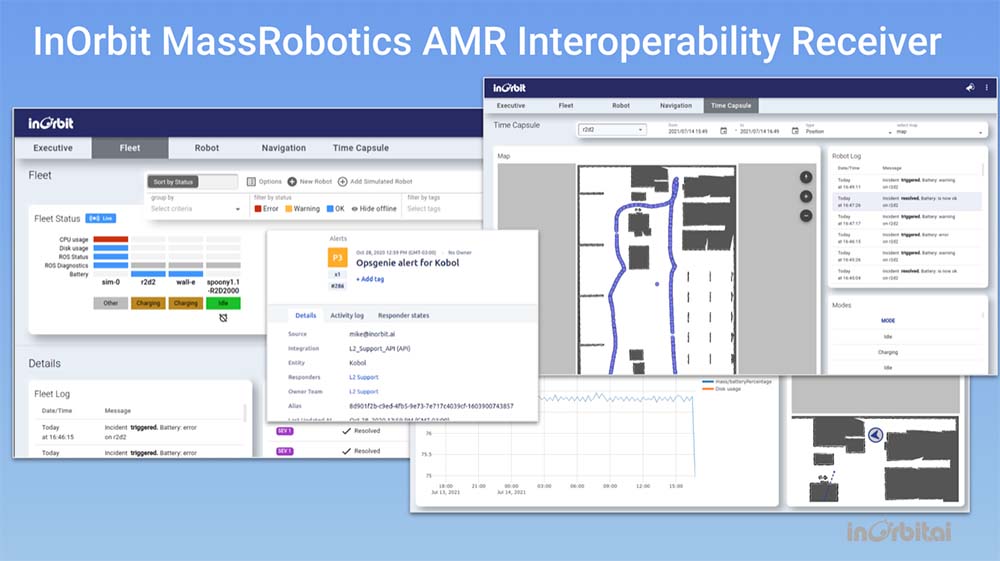Open the Options list icon
Image resolution: width=1000 pixels, height=561 pixels.
250,182
